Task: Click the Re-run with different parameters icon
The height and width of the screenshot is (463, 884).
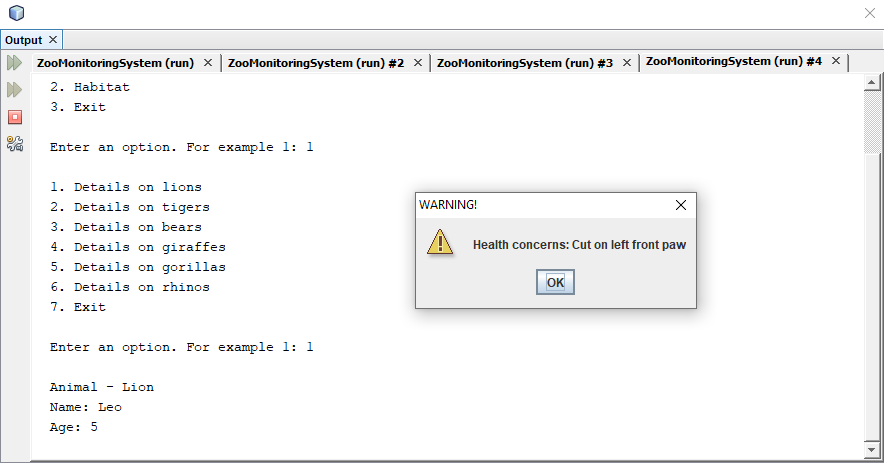Action: coord(14,90)
